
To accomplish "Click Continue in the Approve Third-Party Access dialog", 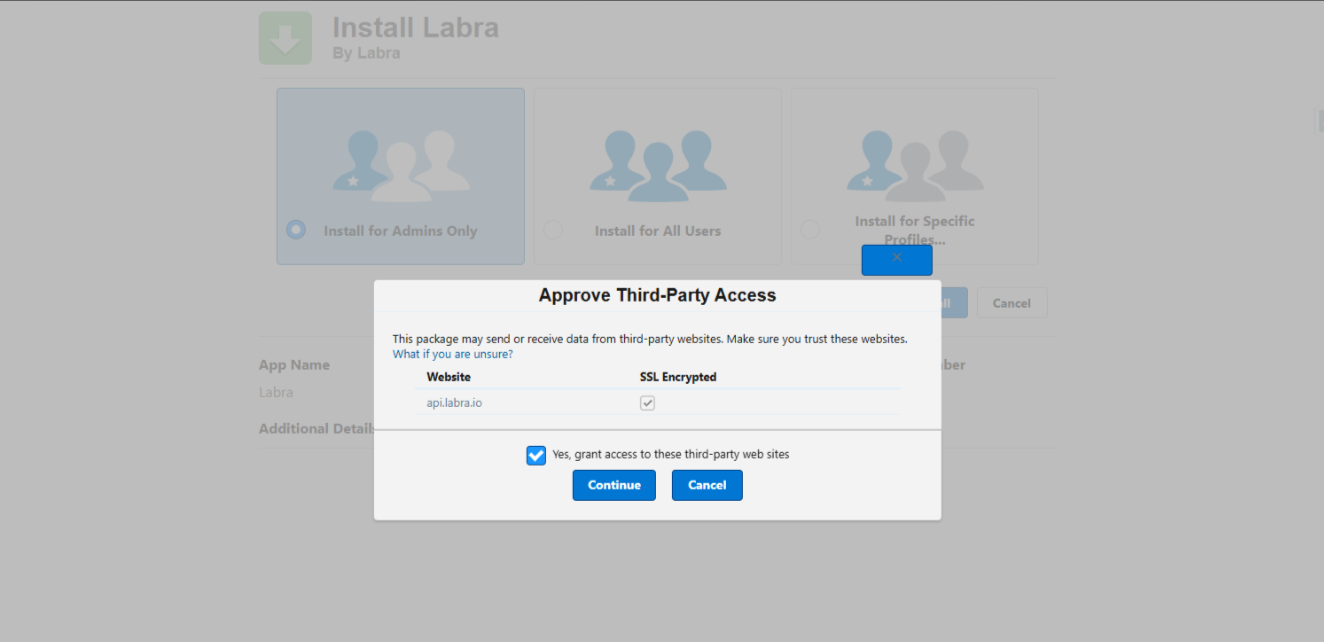I will [x=614, y=485].
